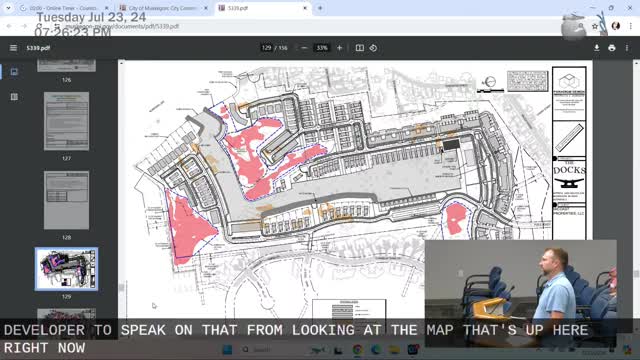Click the fit-to-page icon
This screenshot has height=360, width=640.
tap(360, 48)
